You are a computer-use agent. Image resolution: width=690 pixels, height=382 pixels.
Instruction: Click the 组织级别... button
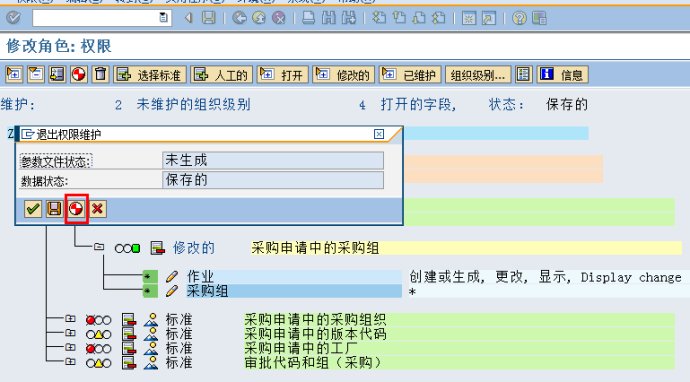click(x=478, y=74)
